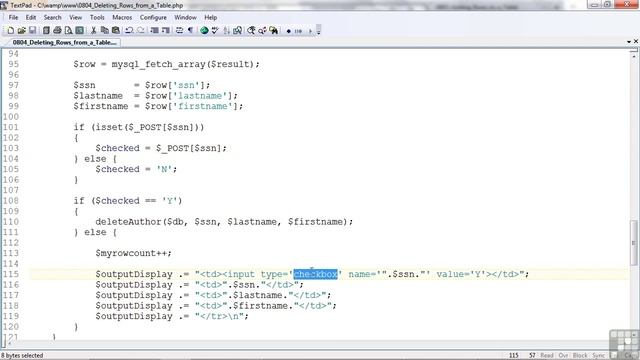Open the Help menu

click(x=211, y=18)
